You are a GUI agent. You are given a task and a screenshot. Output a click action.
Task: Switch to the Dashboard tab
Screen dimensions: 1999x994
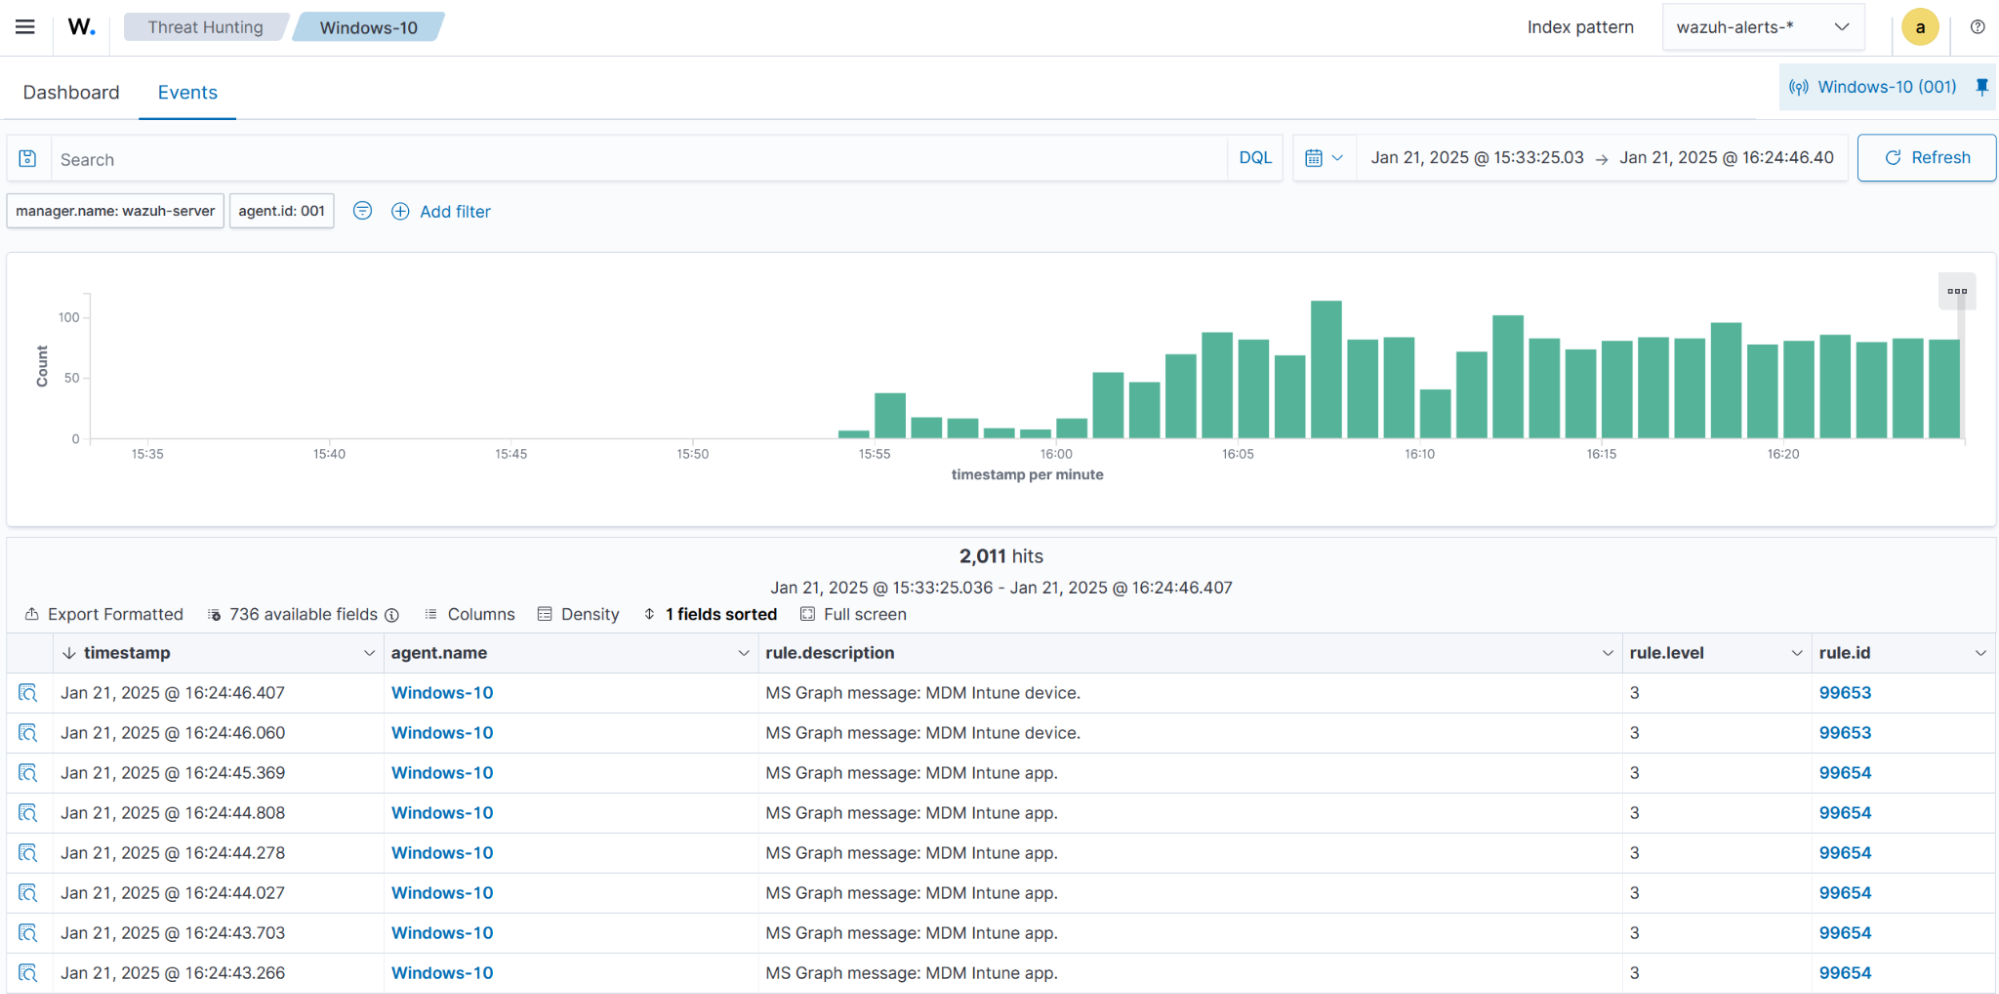point(71,92)
